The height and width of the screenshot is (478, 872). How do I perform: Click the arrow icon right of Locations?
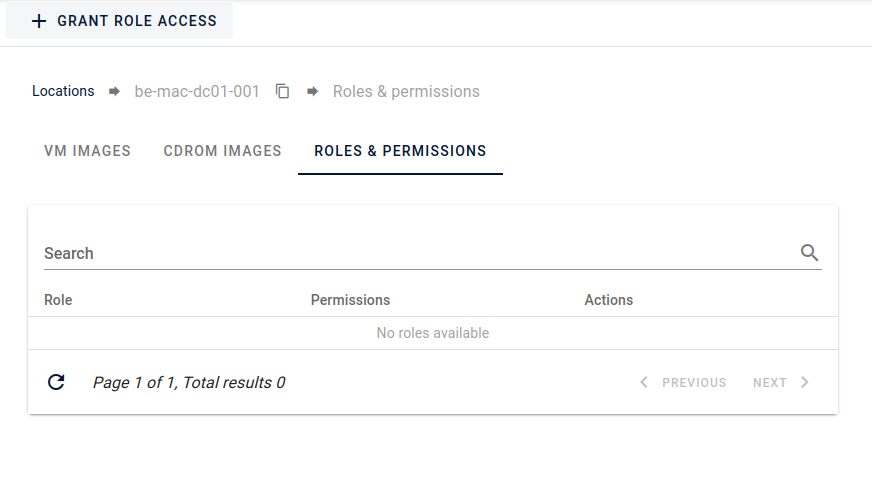(x=115, y=92)
